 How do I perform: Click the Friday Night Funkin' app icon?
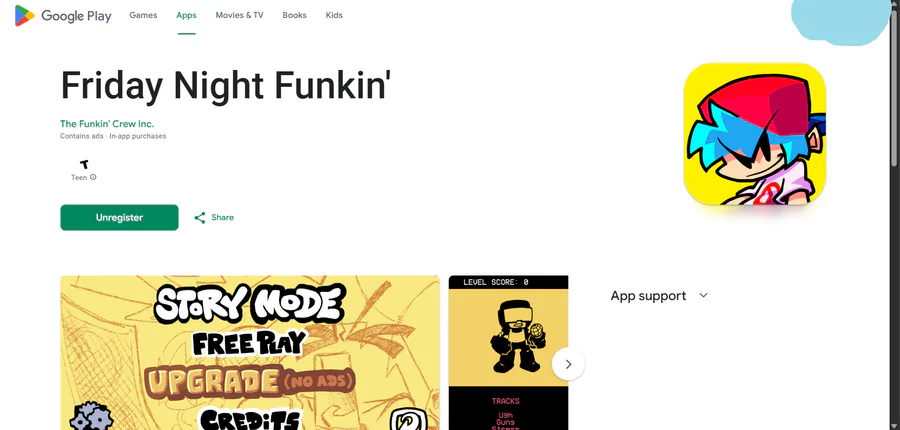pyautogui.click(x=755, y=134)
